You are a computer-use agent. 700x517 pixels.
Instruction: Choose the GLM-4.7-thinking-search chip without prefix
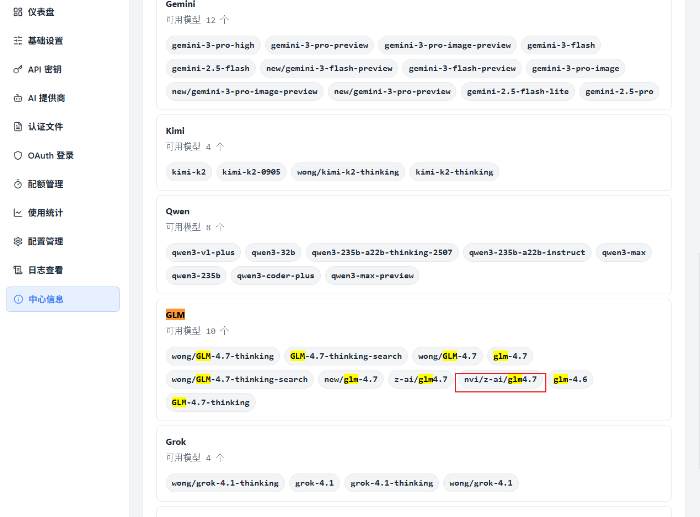(x=345, y=356)
